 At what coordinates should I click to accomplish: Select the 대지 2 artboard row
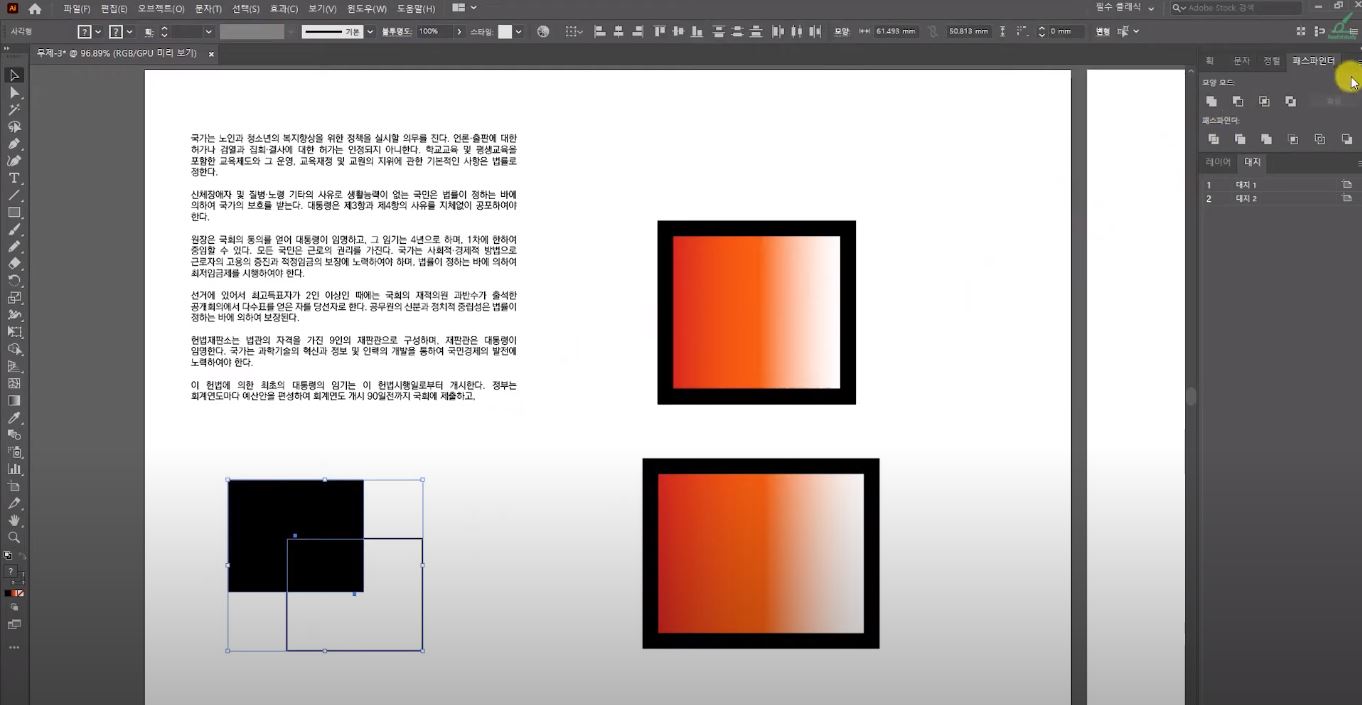point(1246,199)
